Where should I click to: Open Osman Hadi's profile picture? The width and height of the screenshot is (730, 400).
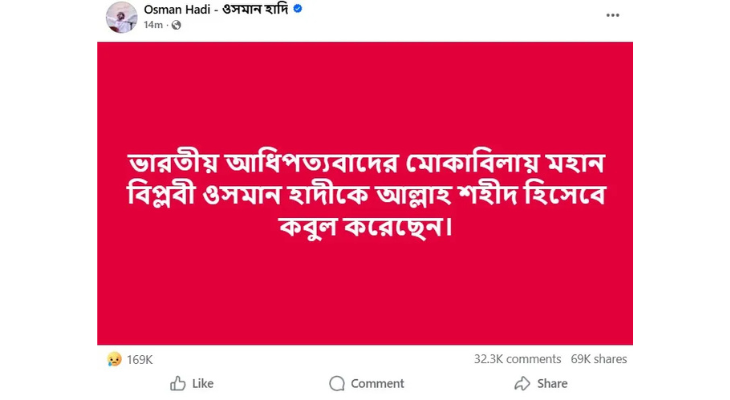point(121,17)
